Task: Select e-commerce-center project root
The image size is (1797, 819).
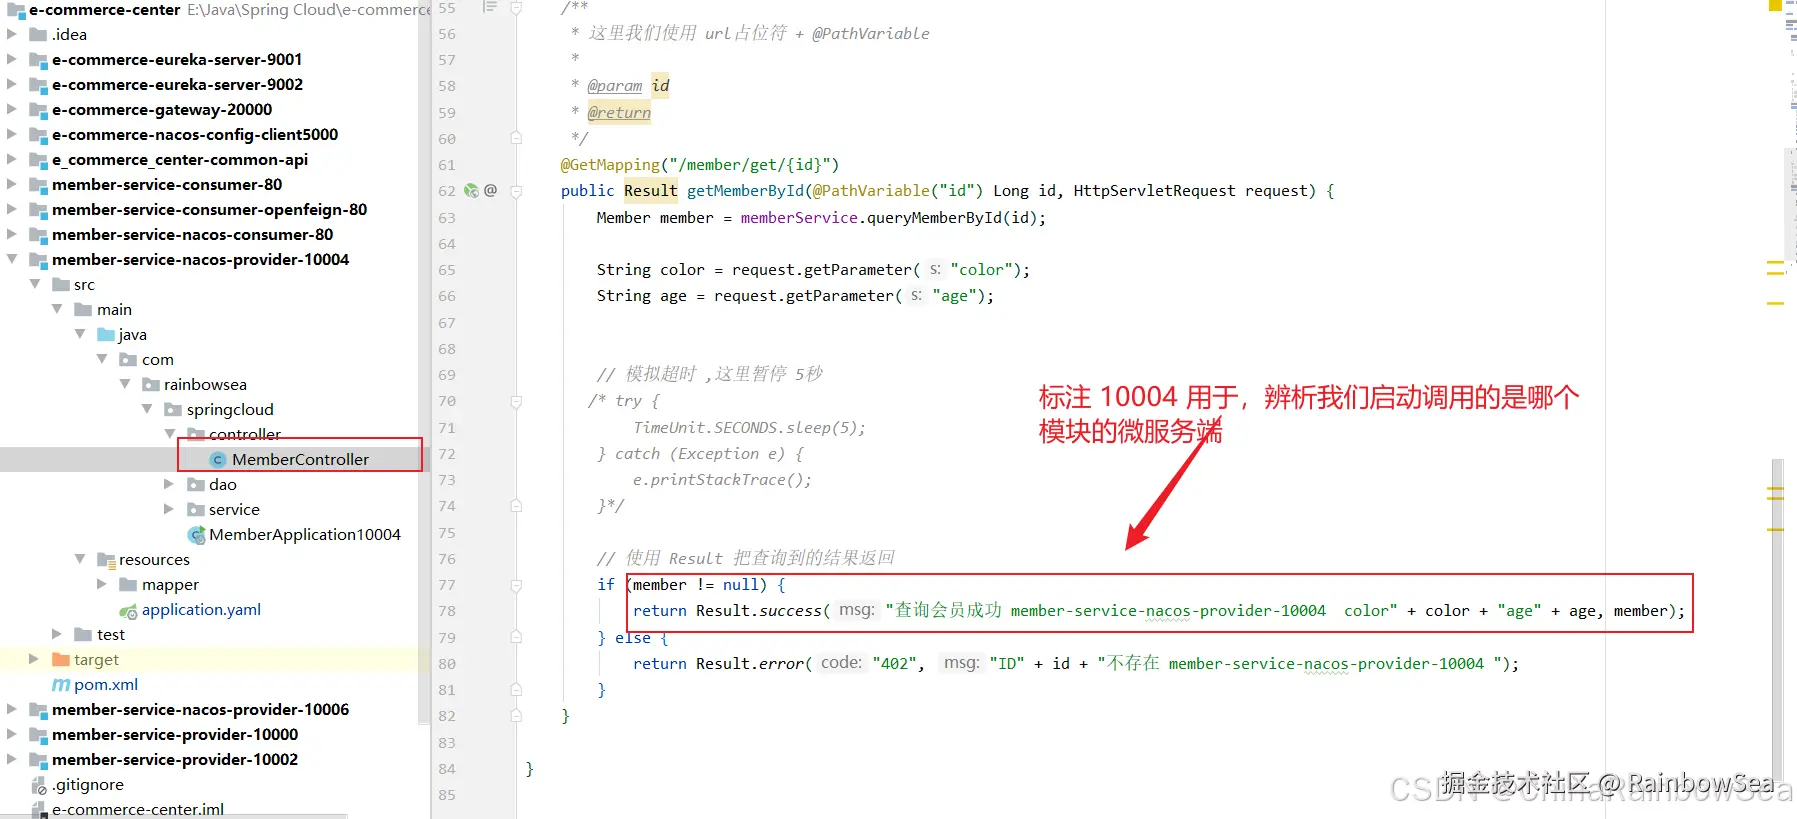Action: (x=105, y=10)
